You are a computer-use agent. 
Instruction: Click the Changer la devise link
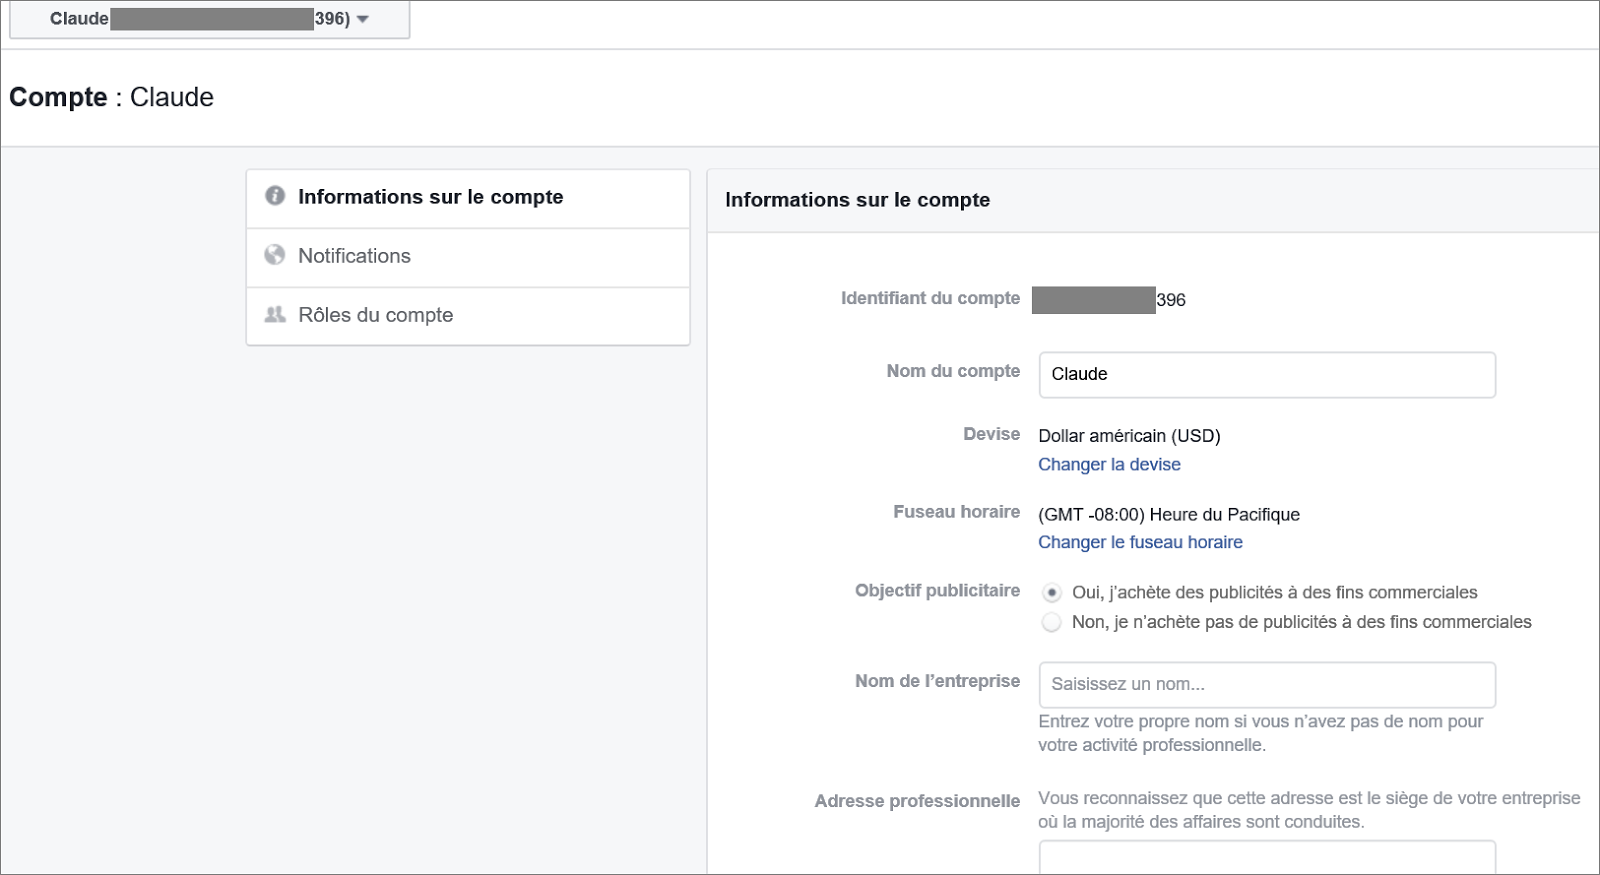pyautogui.click(x=1109, y=464)
